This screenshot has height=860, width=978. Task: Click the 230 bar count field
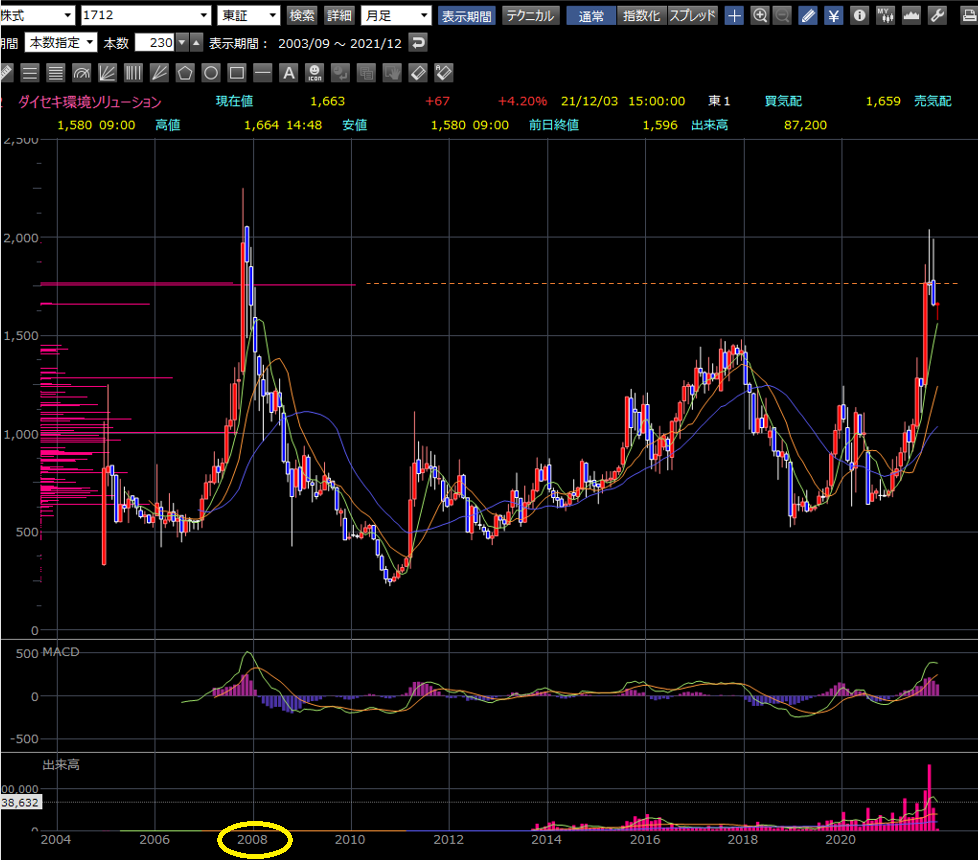(x=155, y=43)
